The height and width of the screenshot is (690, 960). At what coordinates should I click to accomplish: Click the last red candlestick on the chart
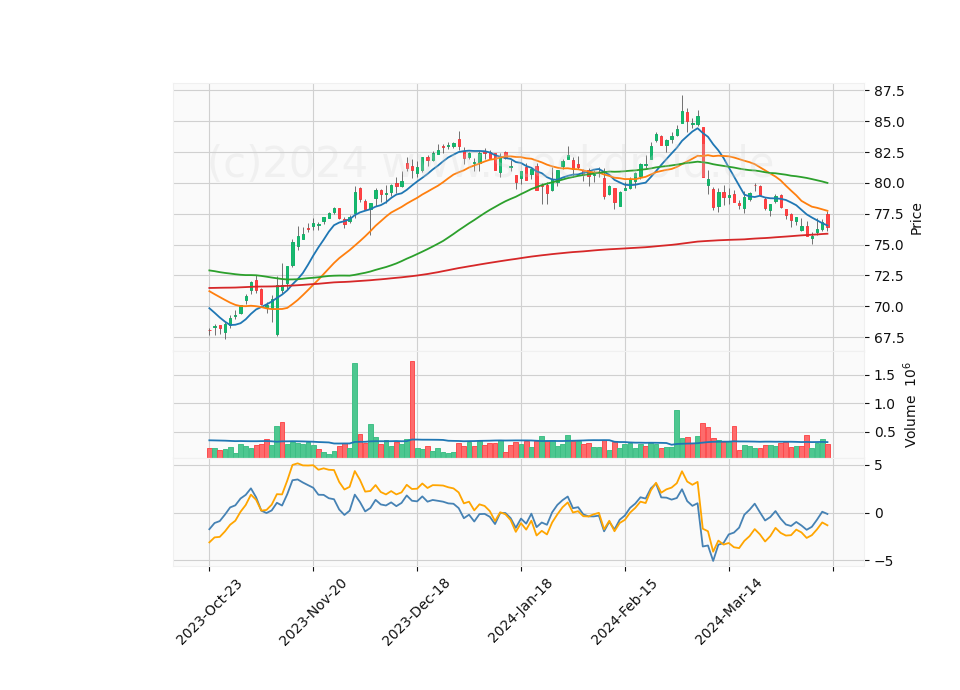tap(828, 221)
